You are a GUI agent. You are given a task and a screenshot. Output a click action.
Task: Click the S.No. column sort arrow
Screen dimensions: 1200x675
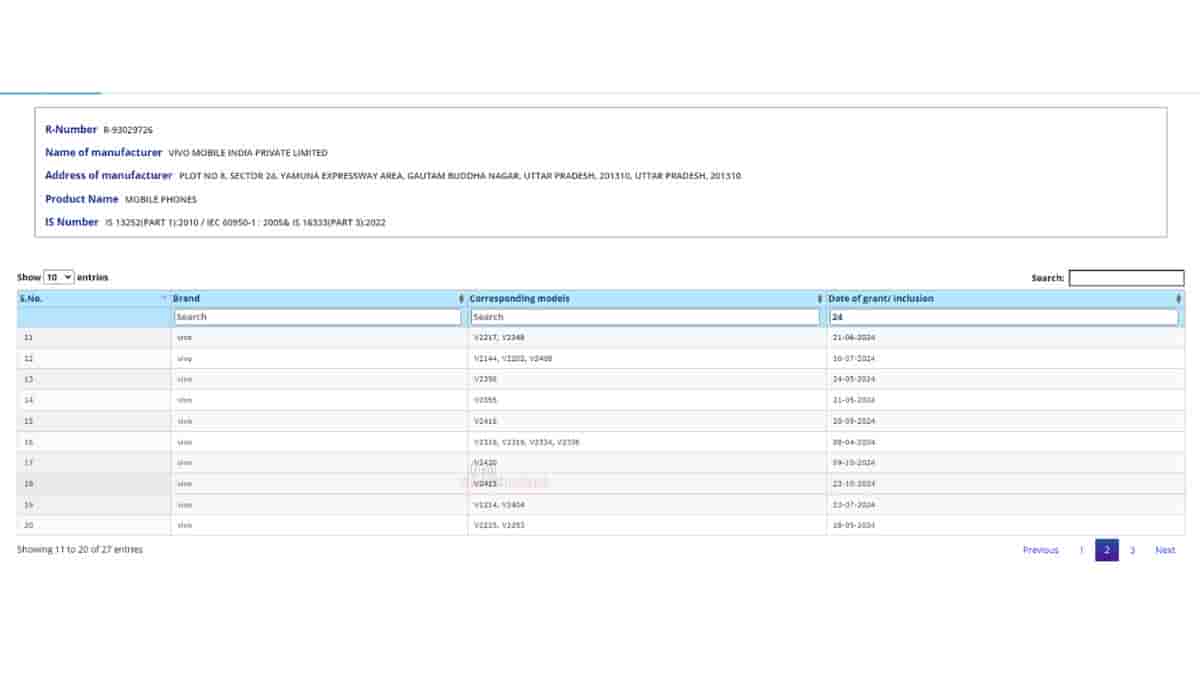[164, 299]
